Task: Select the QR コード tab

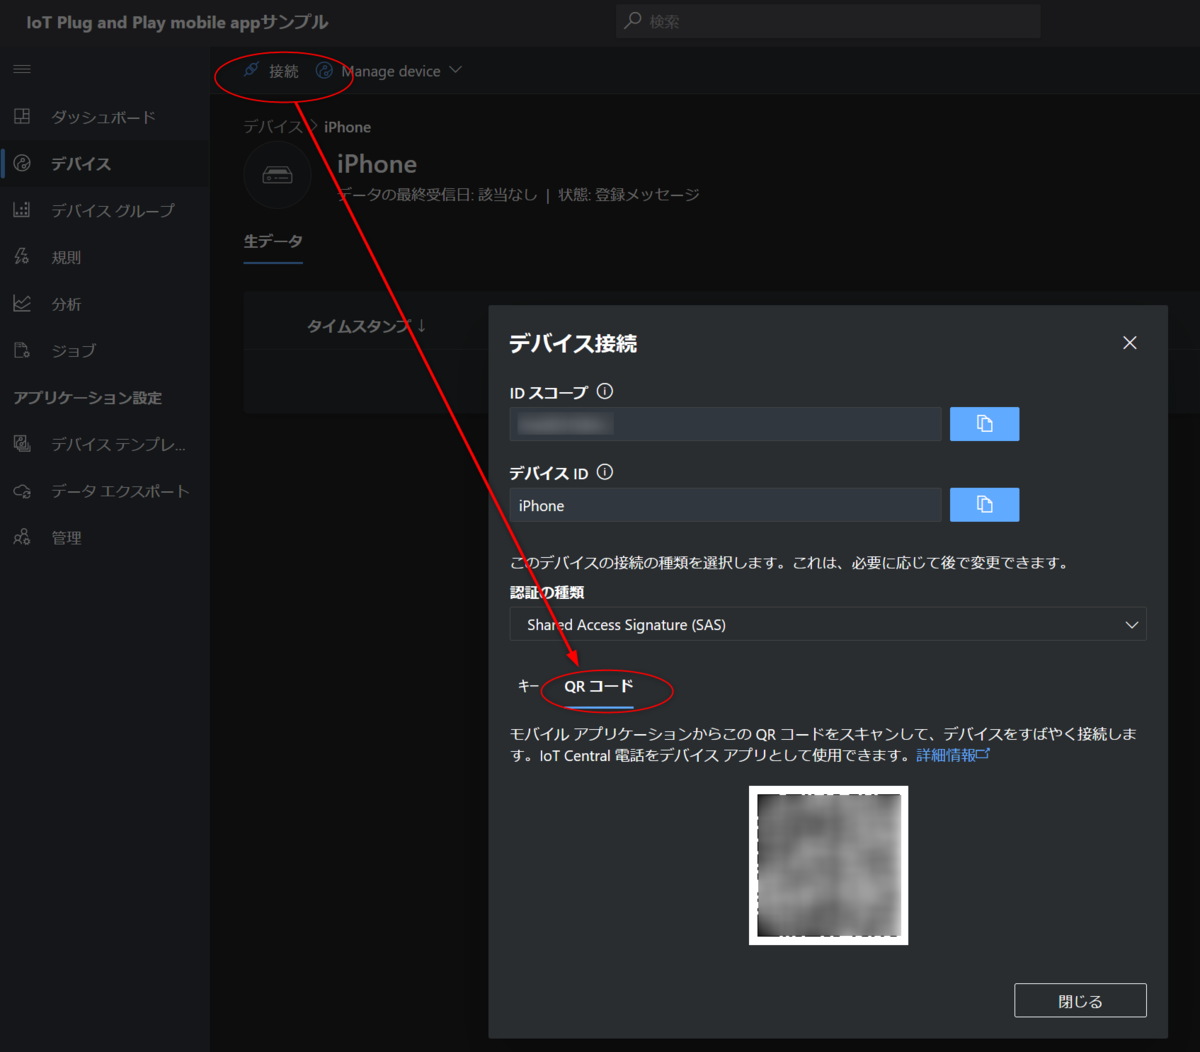Action: 598,687
